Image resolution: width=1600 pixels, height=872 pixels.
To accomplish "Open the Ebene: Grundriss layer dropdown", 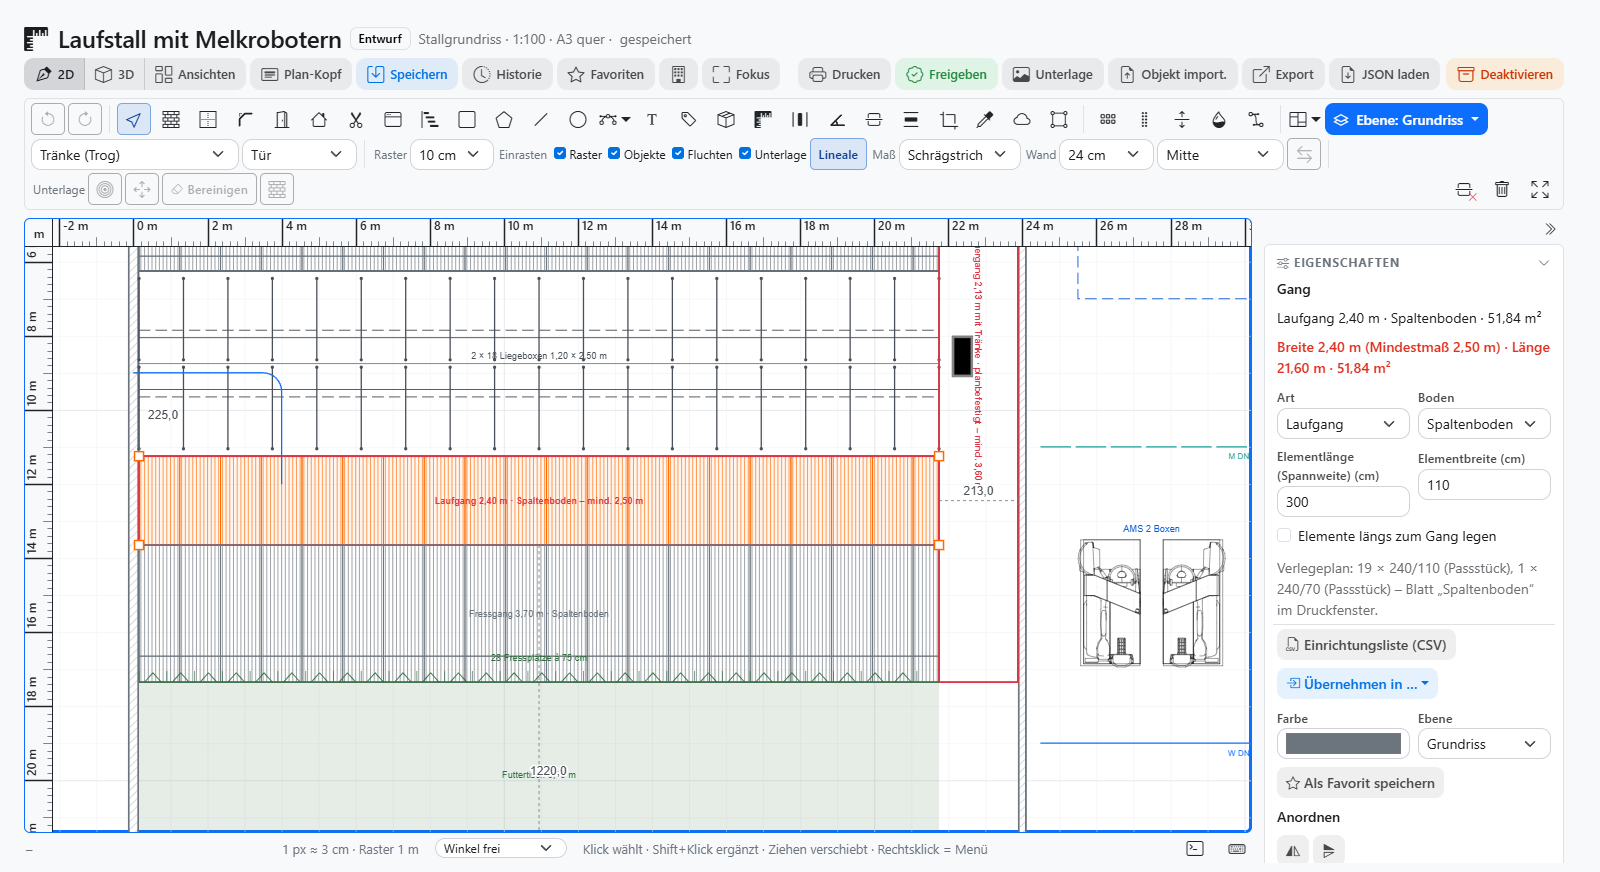I will (x=1406, y=120).
